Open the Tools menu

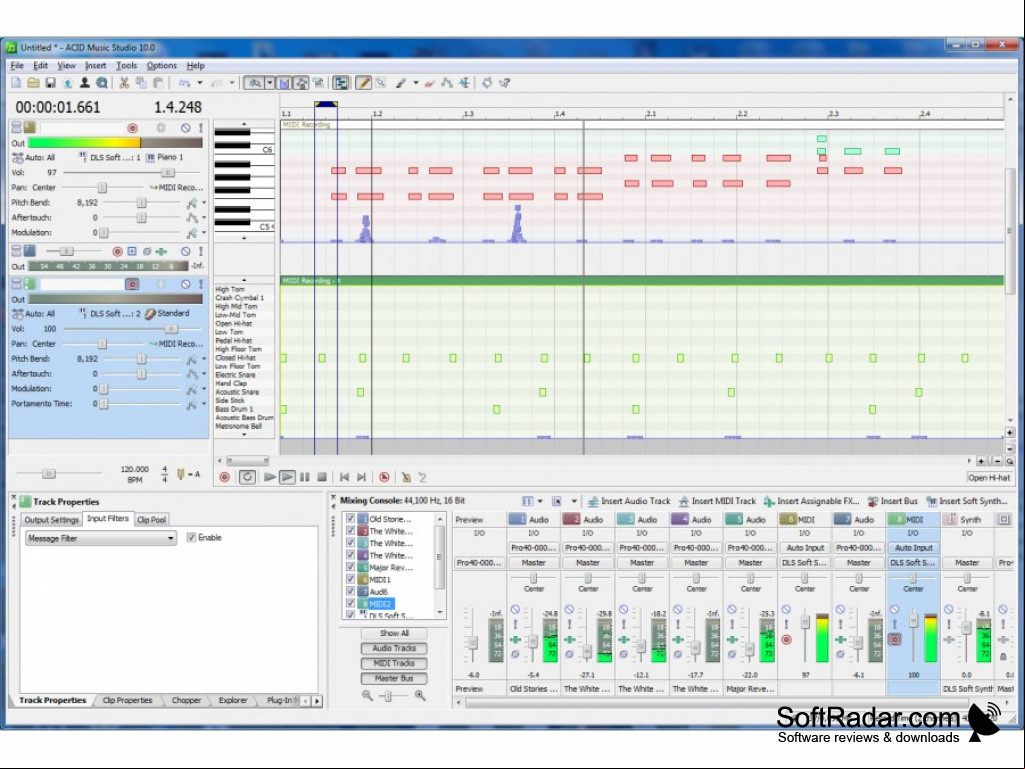coord(126,65)
